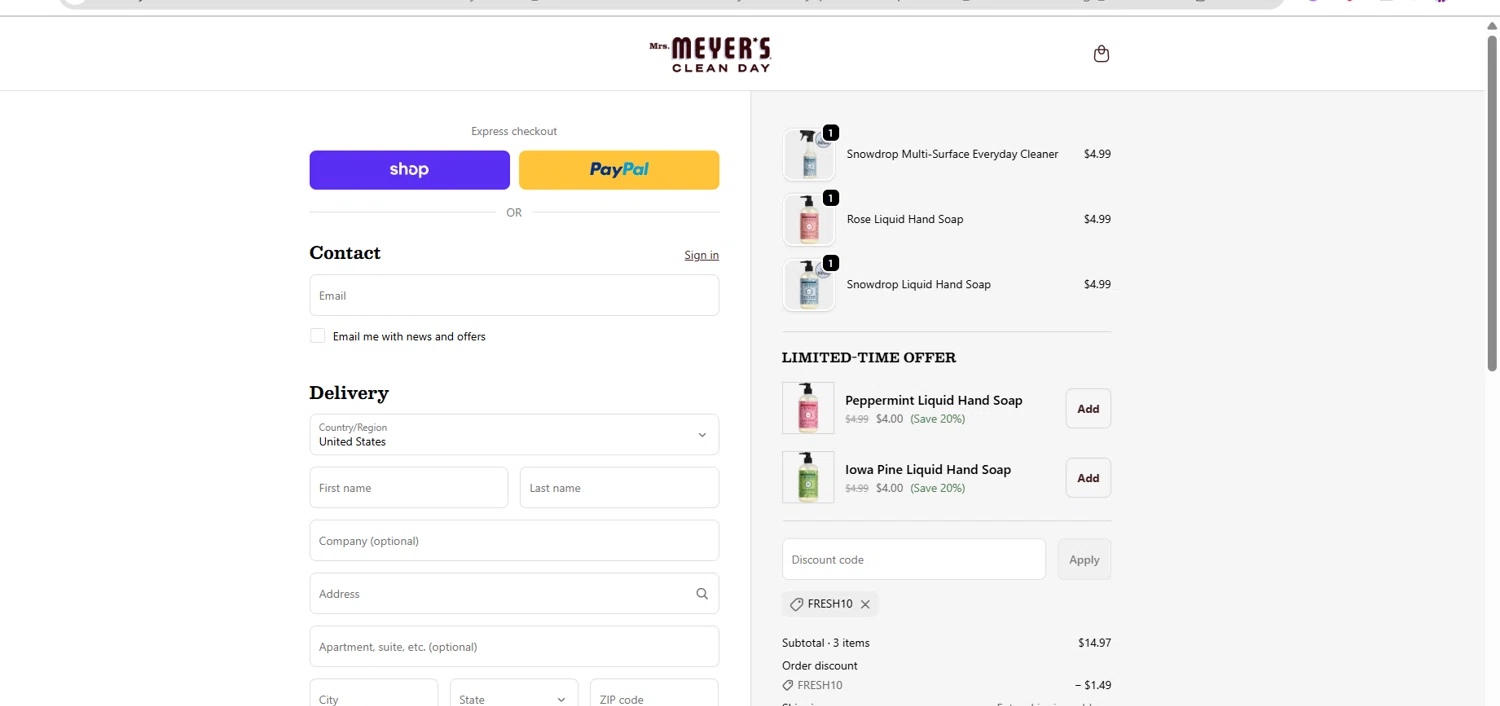Viewport: 1500px width, 706px height.
Task: Pay with Shop express checkout
Action: (410, 170)
